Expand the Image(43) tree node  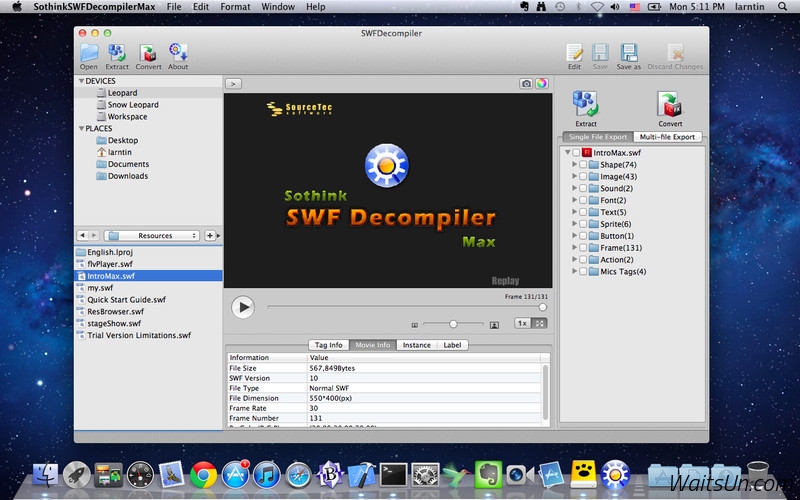(x=571, y=176)
